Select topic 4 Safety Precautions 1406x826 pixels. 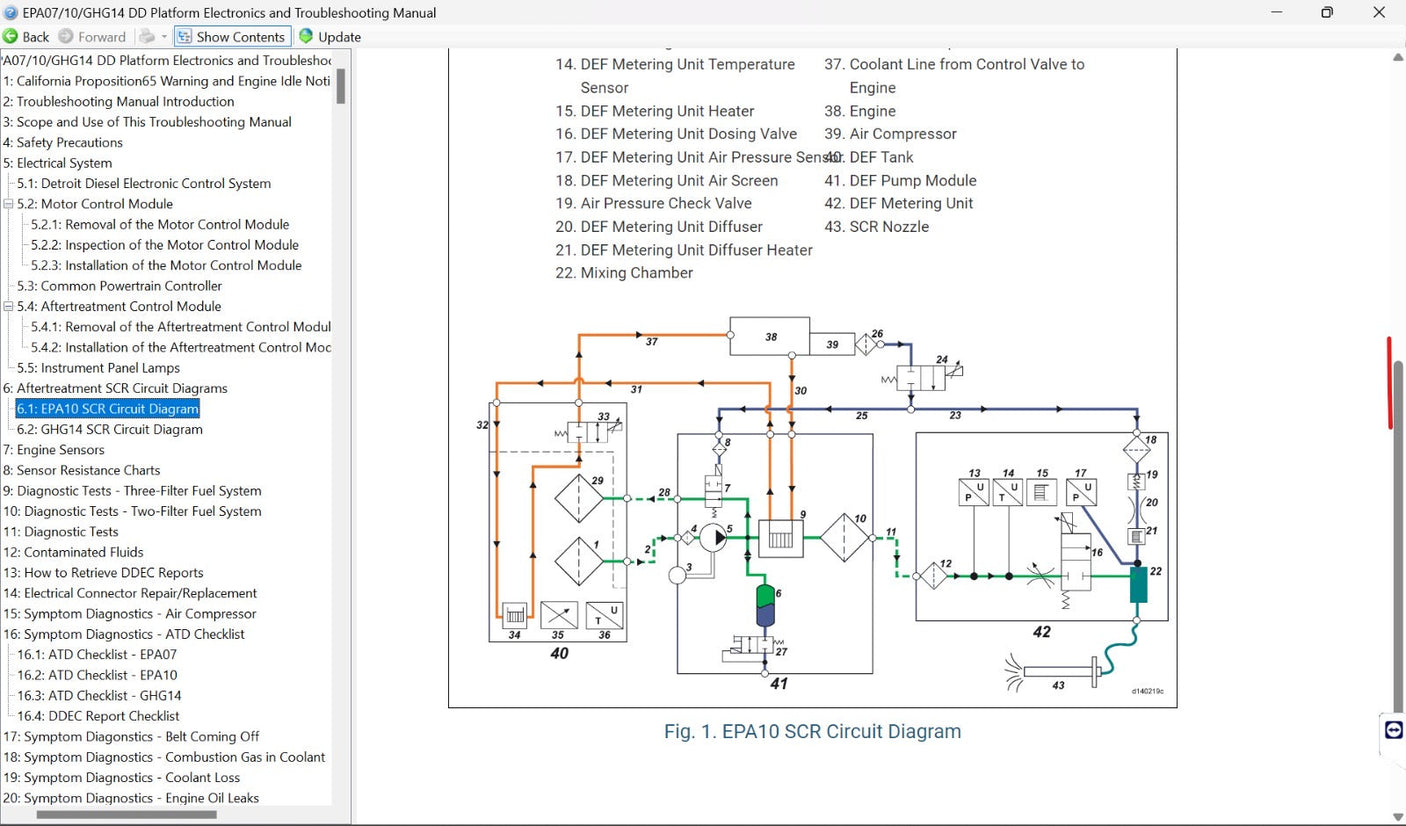click(x=63, y=142)
